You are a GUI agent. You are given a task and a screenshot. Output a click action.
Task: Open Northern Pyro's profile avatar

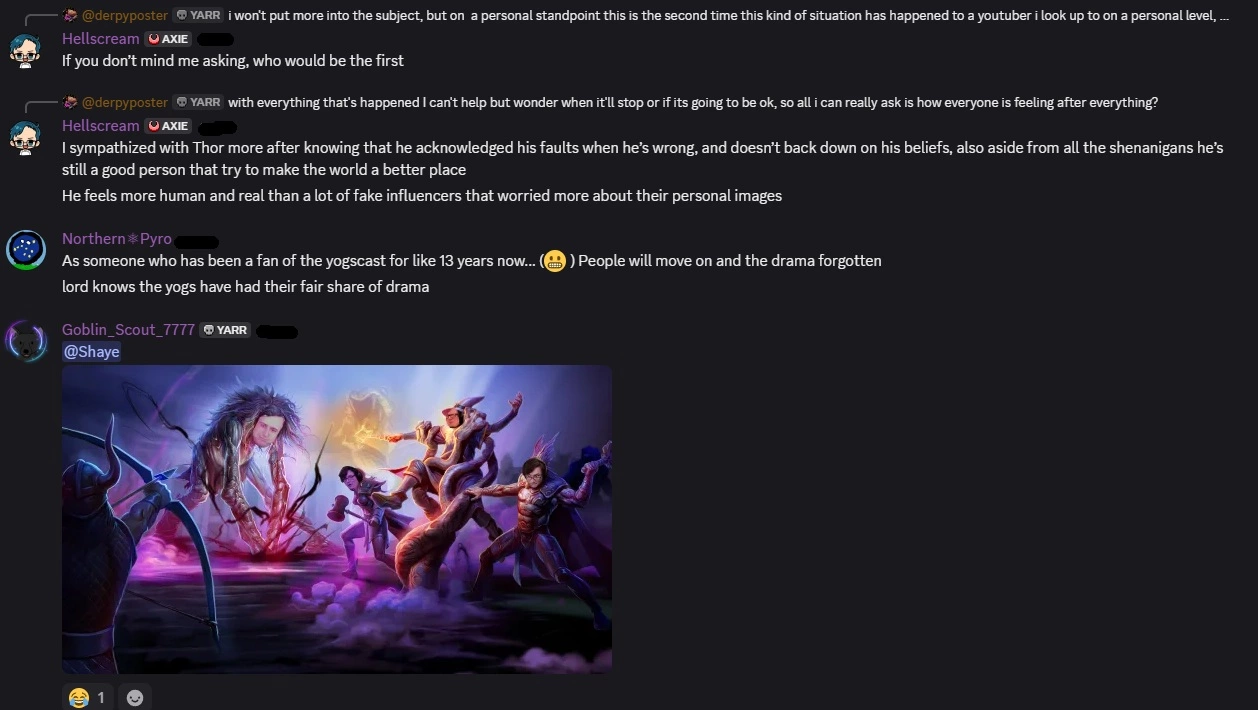click(25, 250)
